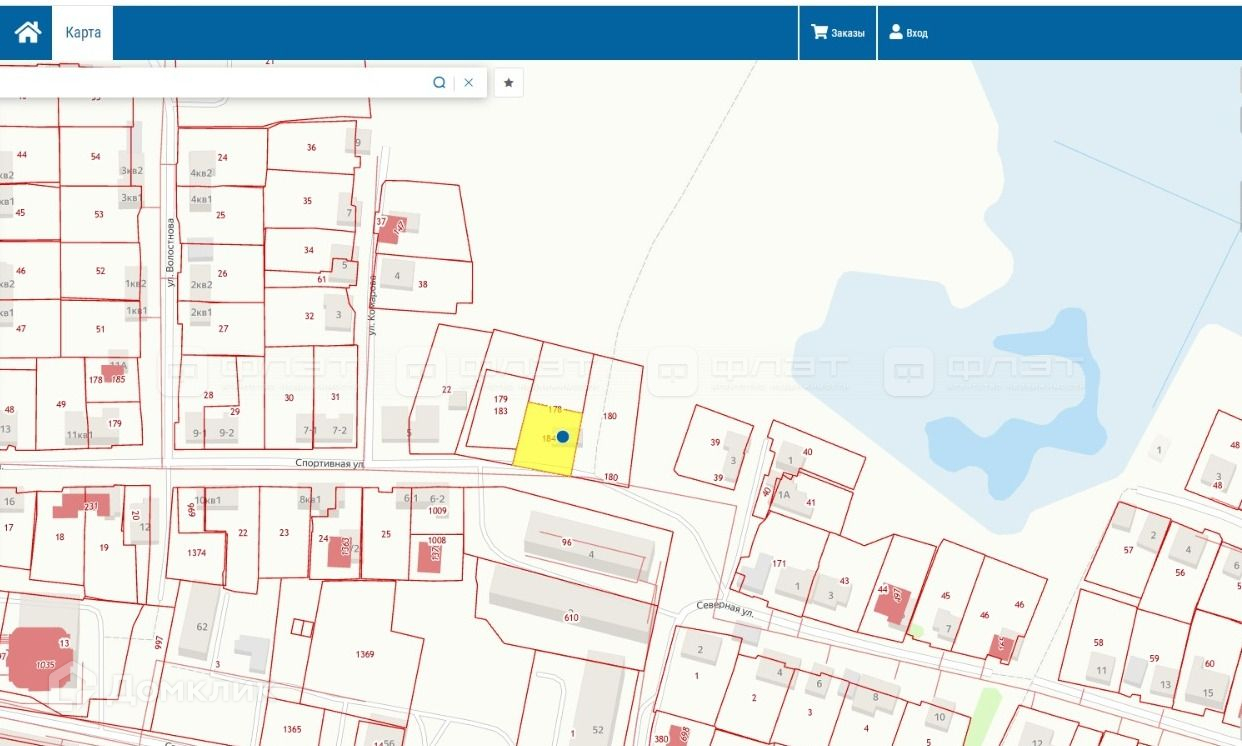Select the yellow highlighted parcel 184
Screen dimensions: 1242x746
coord(540,450)
